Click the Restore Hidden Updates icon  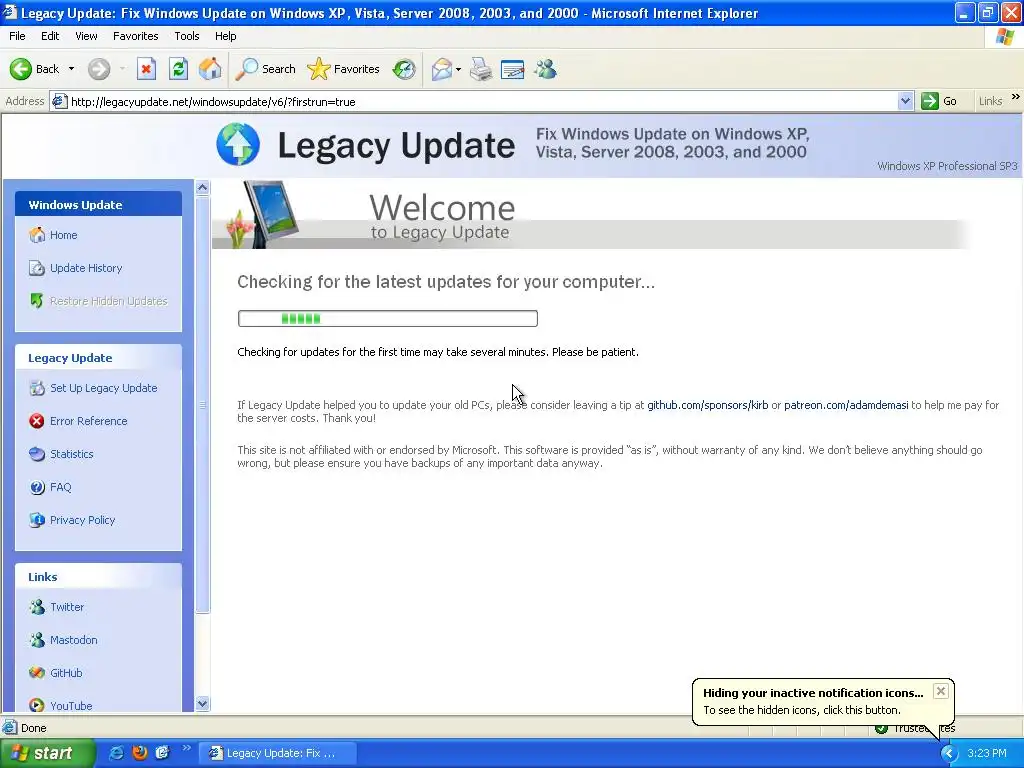coord(37,300)
